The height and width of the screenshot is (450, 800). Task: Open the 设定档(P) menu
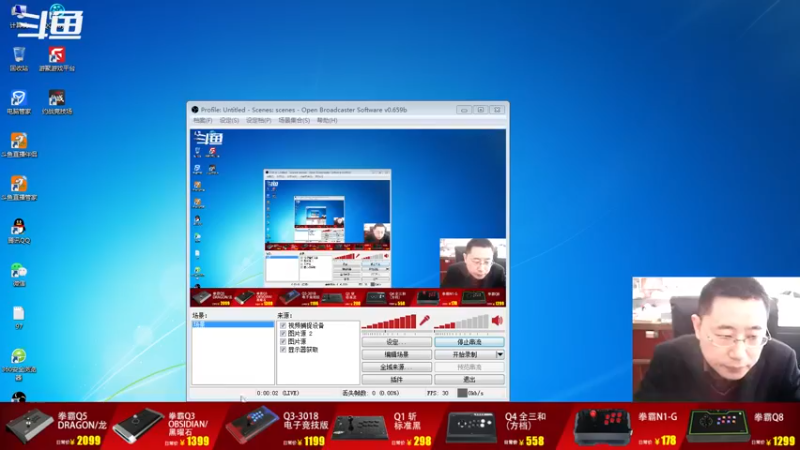click(x=259, y=121)
